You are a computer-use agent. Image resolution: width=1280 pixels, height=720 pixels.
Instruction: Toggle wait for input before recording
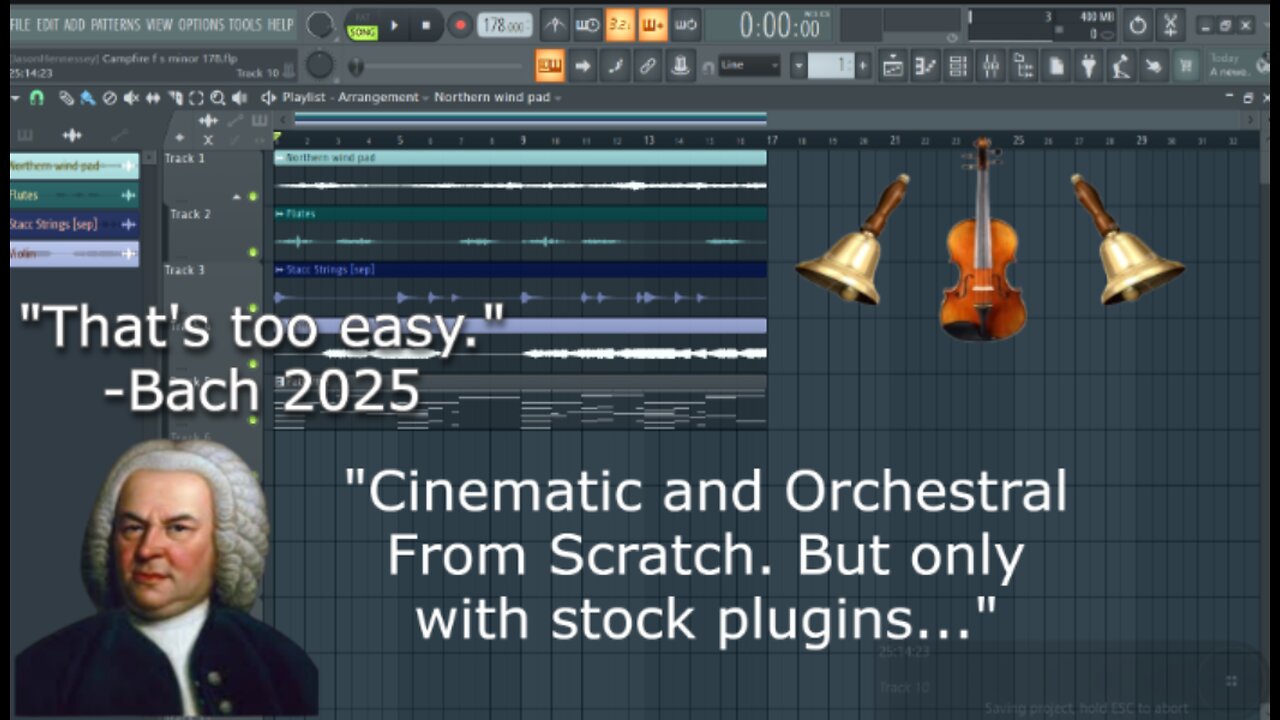(x=588, y=24)
